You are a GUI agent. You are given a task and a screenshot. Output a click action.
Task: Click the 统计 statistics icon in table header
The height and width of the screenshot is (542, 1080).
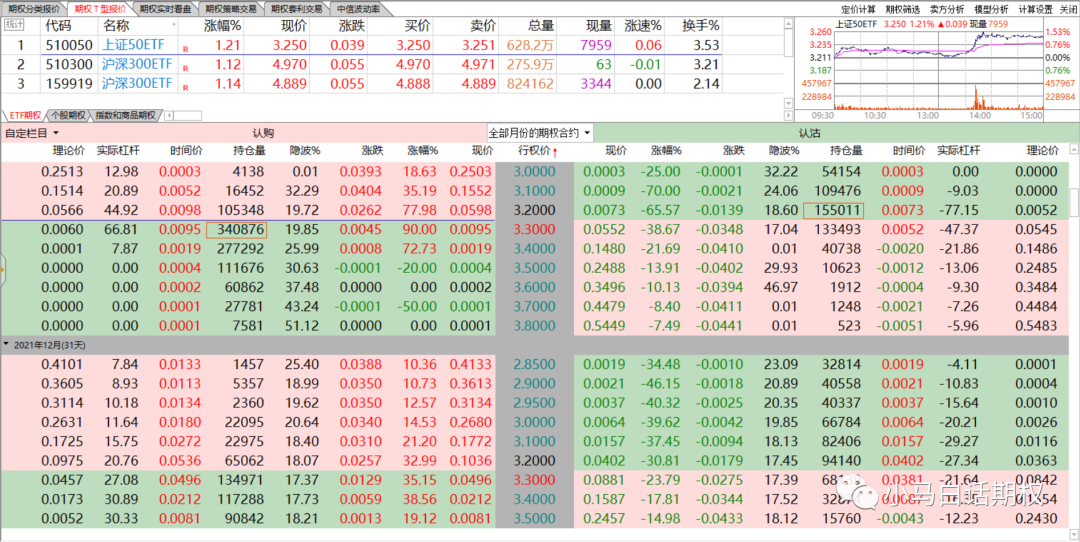[x=14, y=24]
